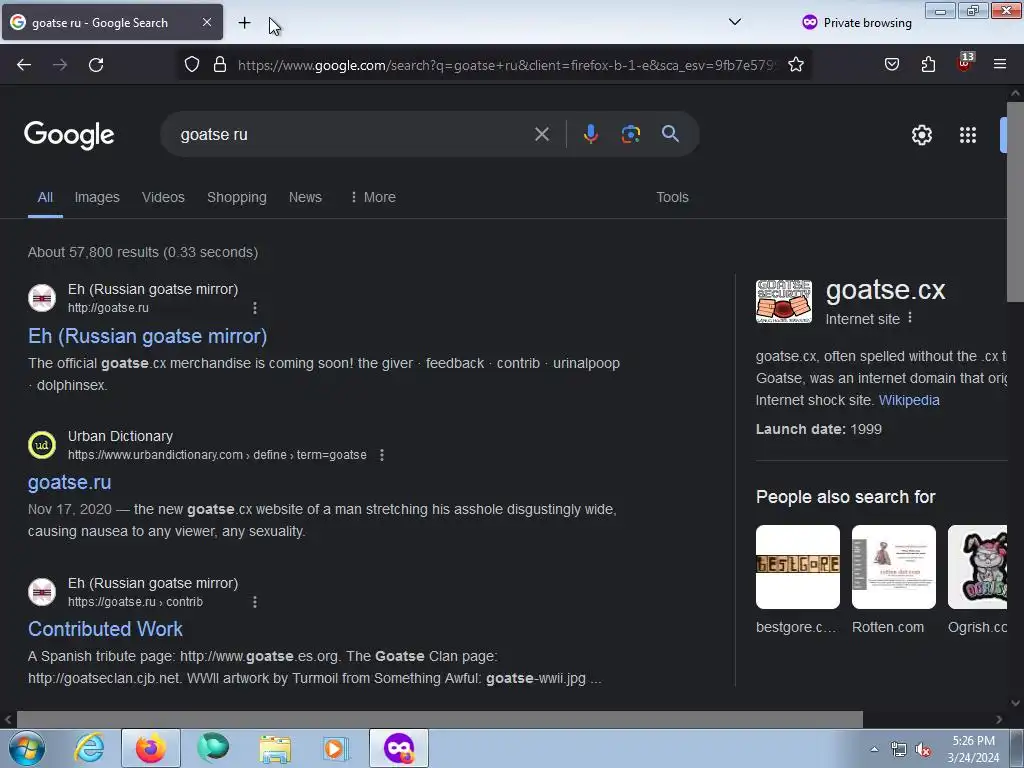1024x768 pixels.
Task: Open the green globe taskbar app
Action: [x=213, y=748]
